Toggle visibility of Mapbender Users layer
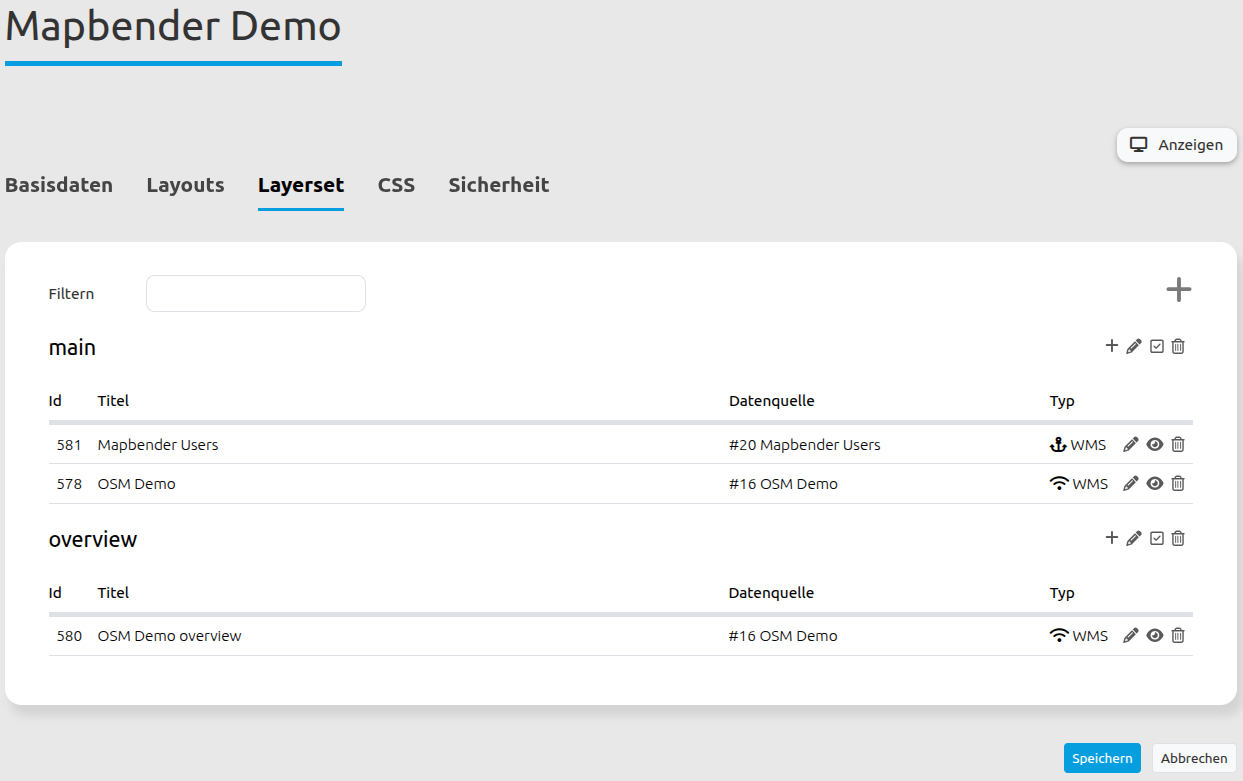The width and height of the screenshot is (1243, 781). [x=1155, y=445]
